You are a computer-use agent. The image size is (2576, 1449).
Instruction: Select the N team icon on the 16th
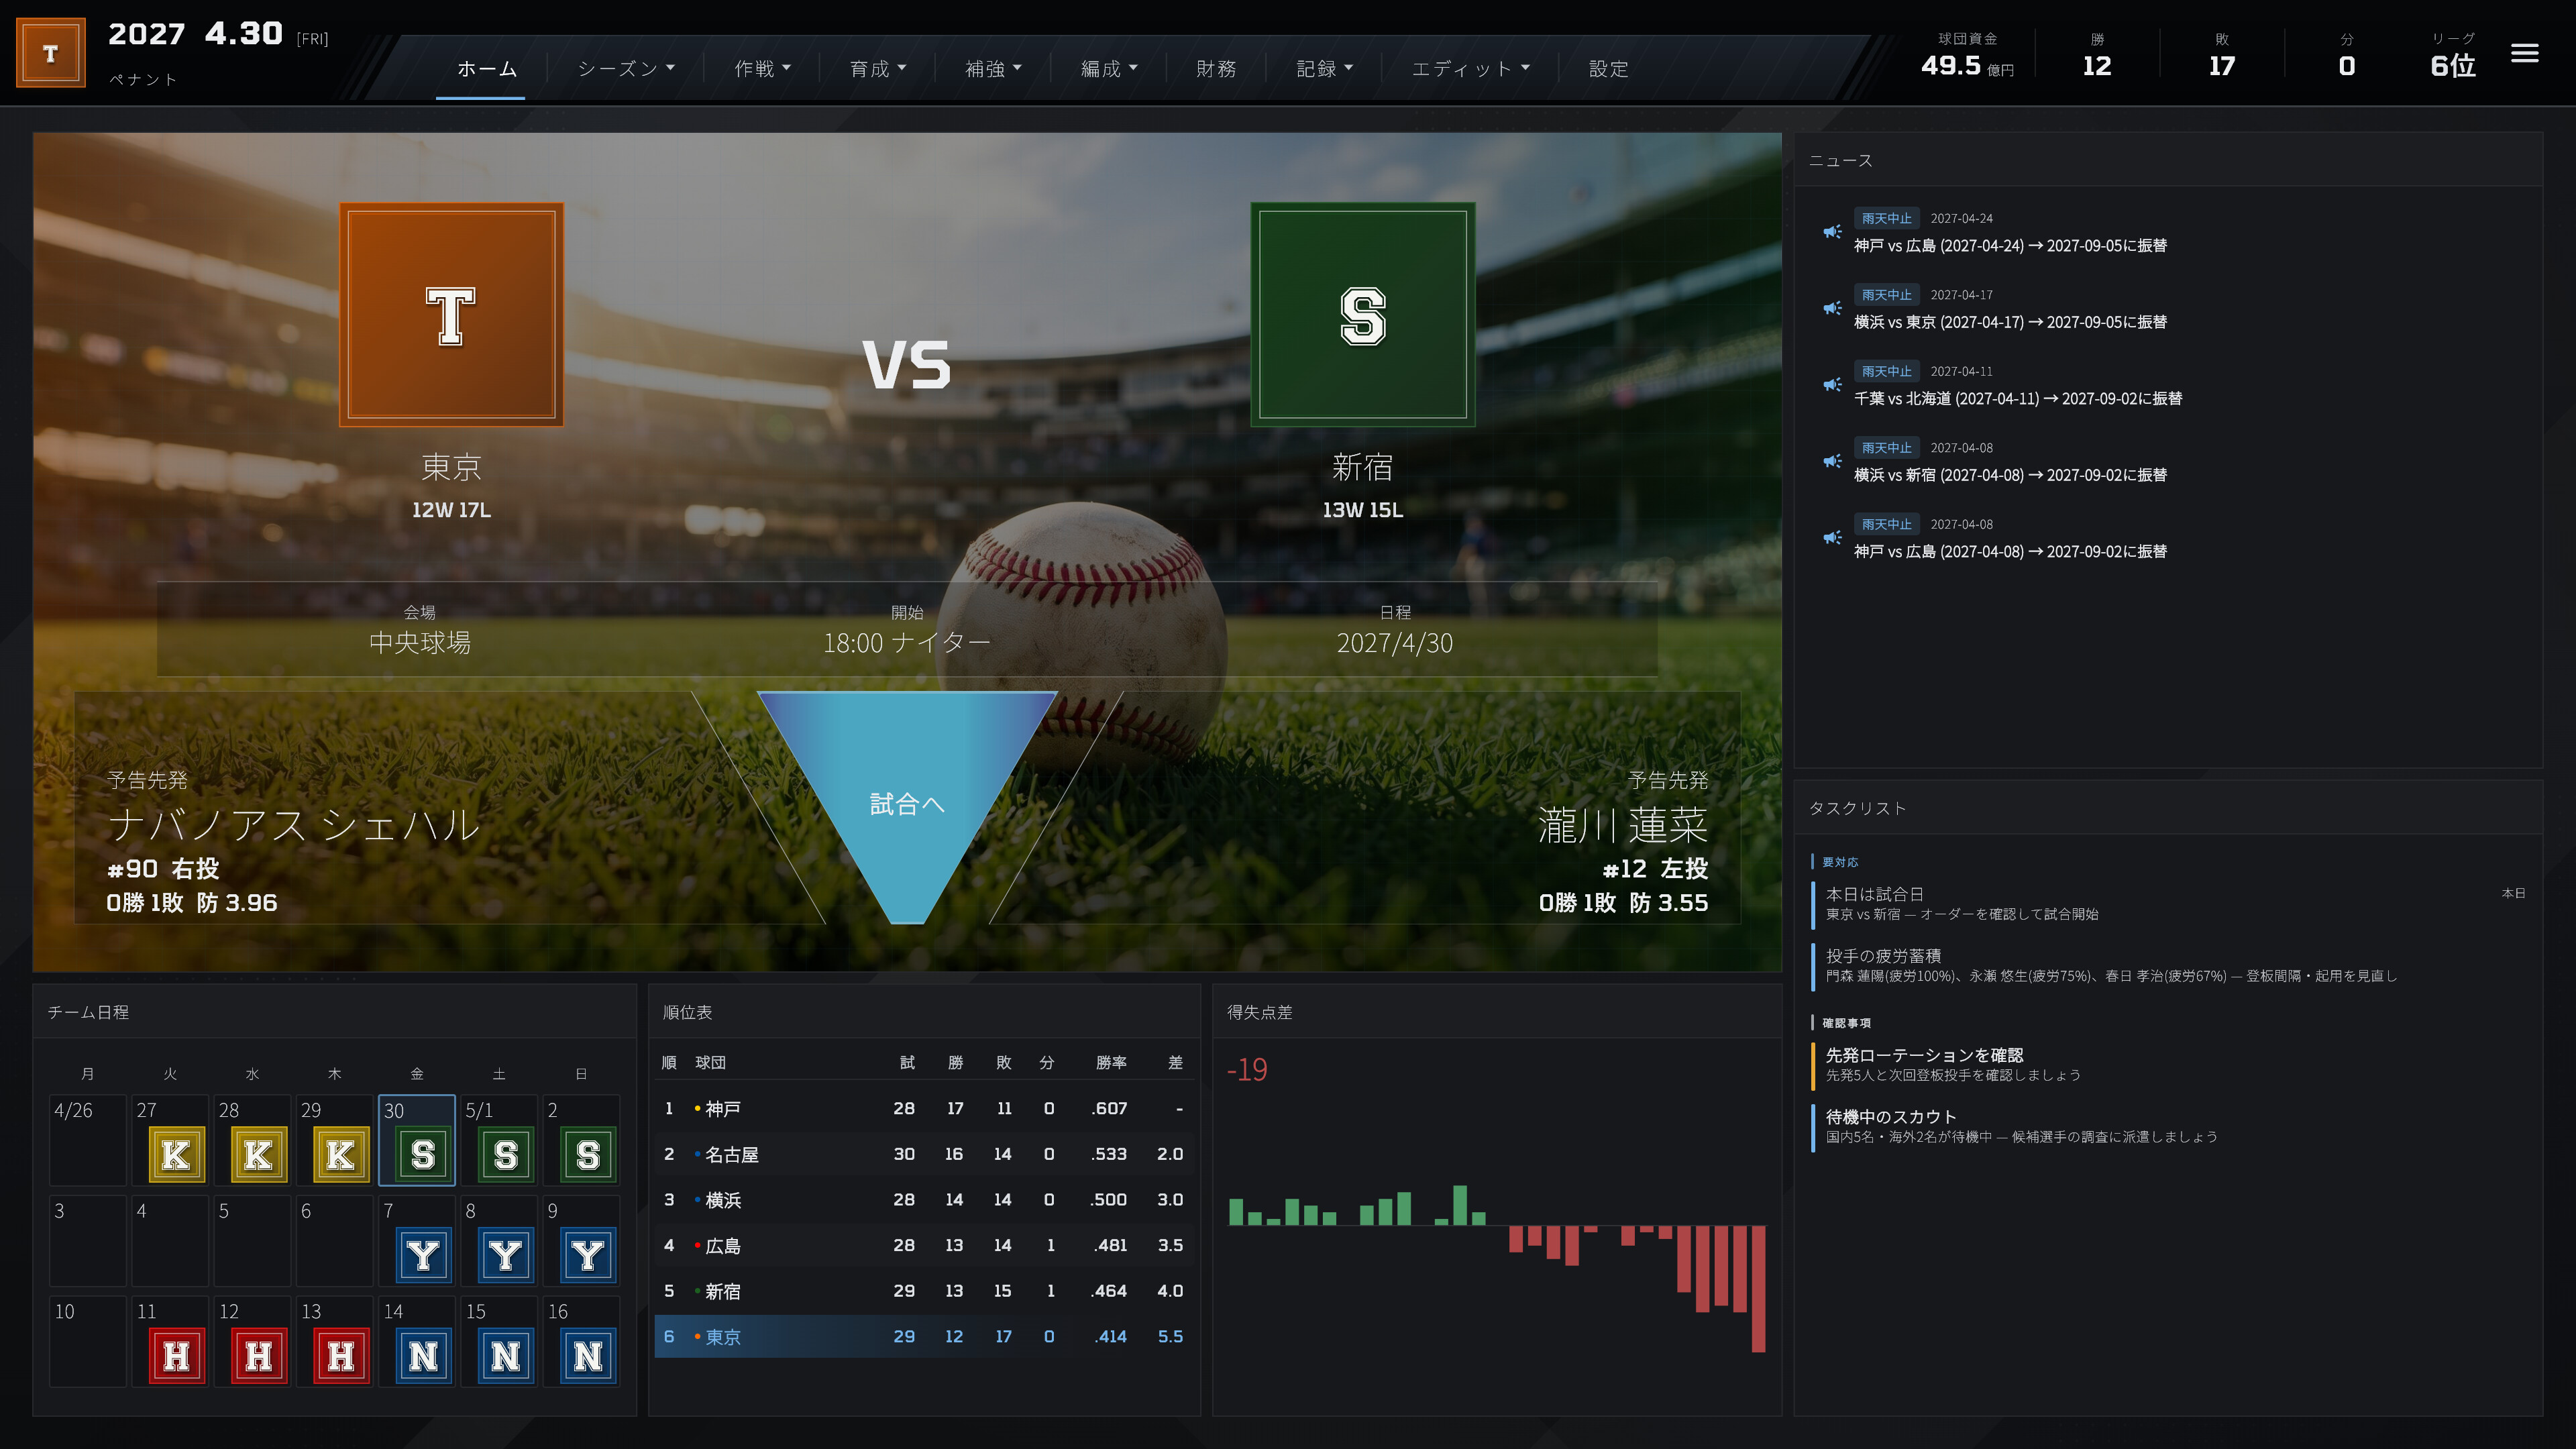click(x=587, y=1356)
